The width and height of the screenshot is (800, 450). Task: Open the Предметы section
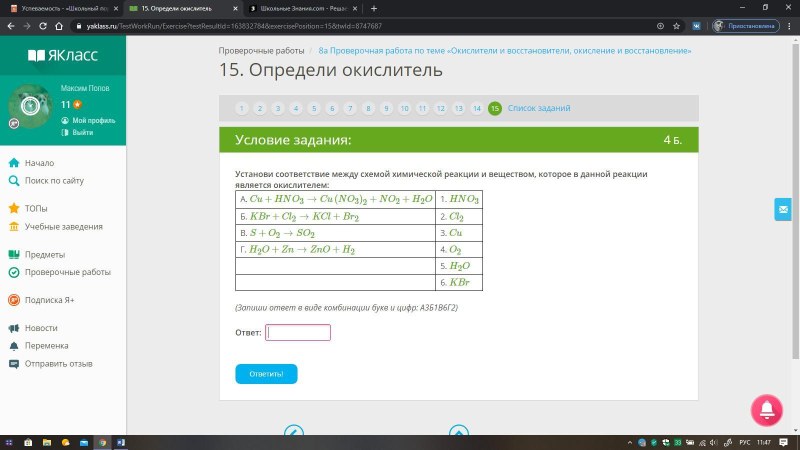pos(45,254)
